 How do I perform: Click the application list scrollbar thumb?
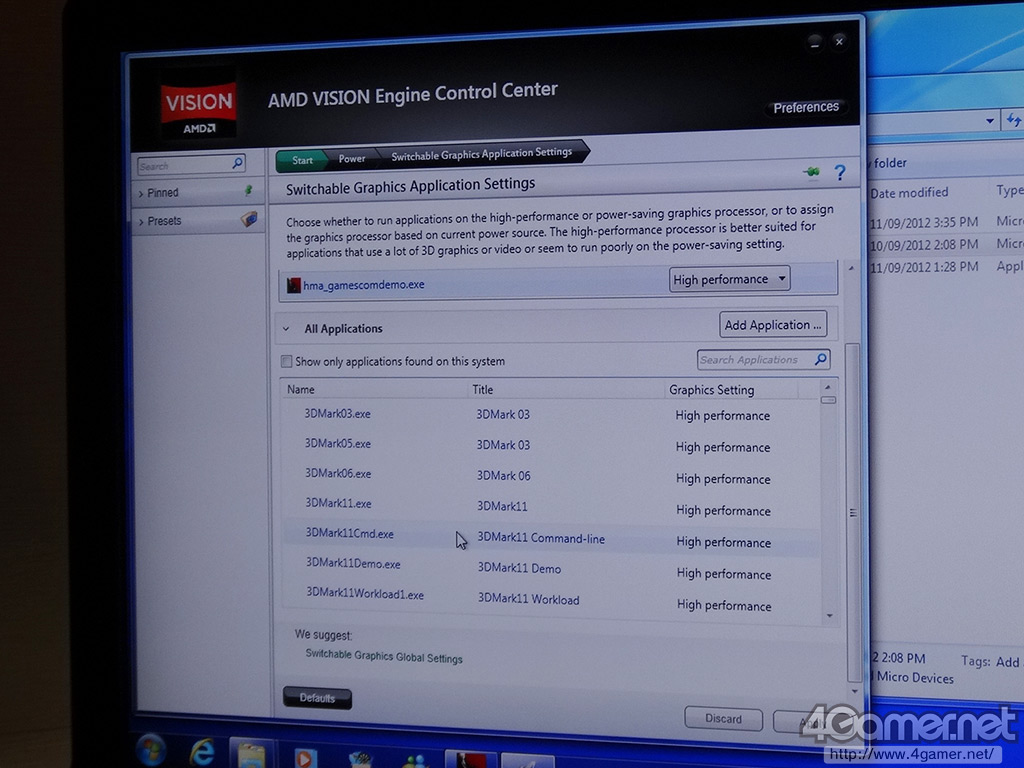828,400
